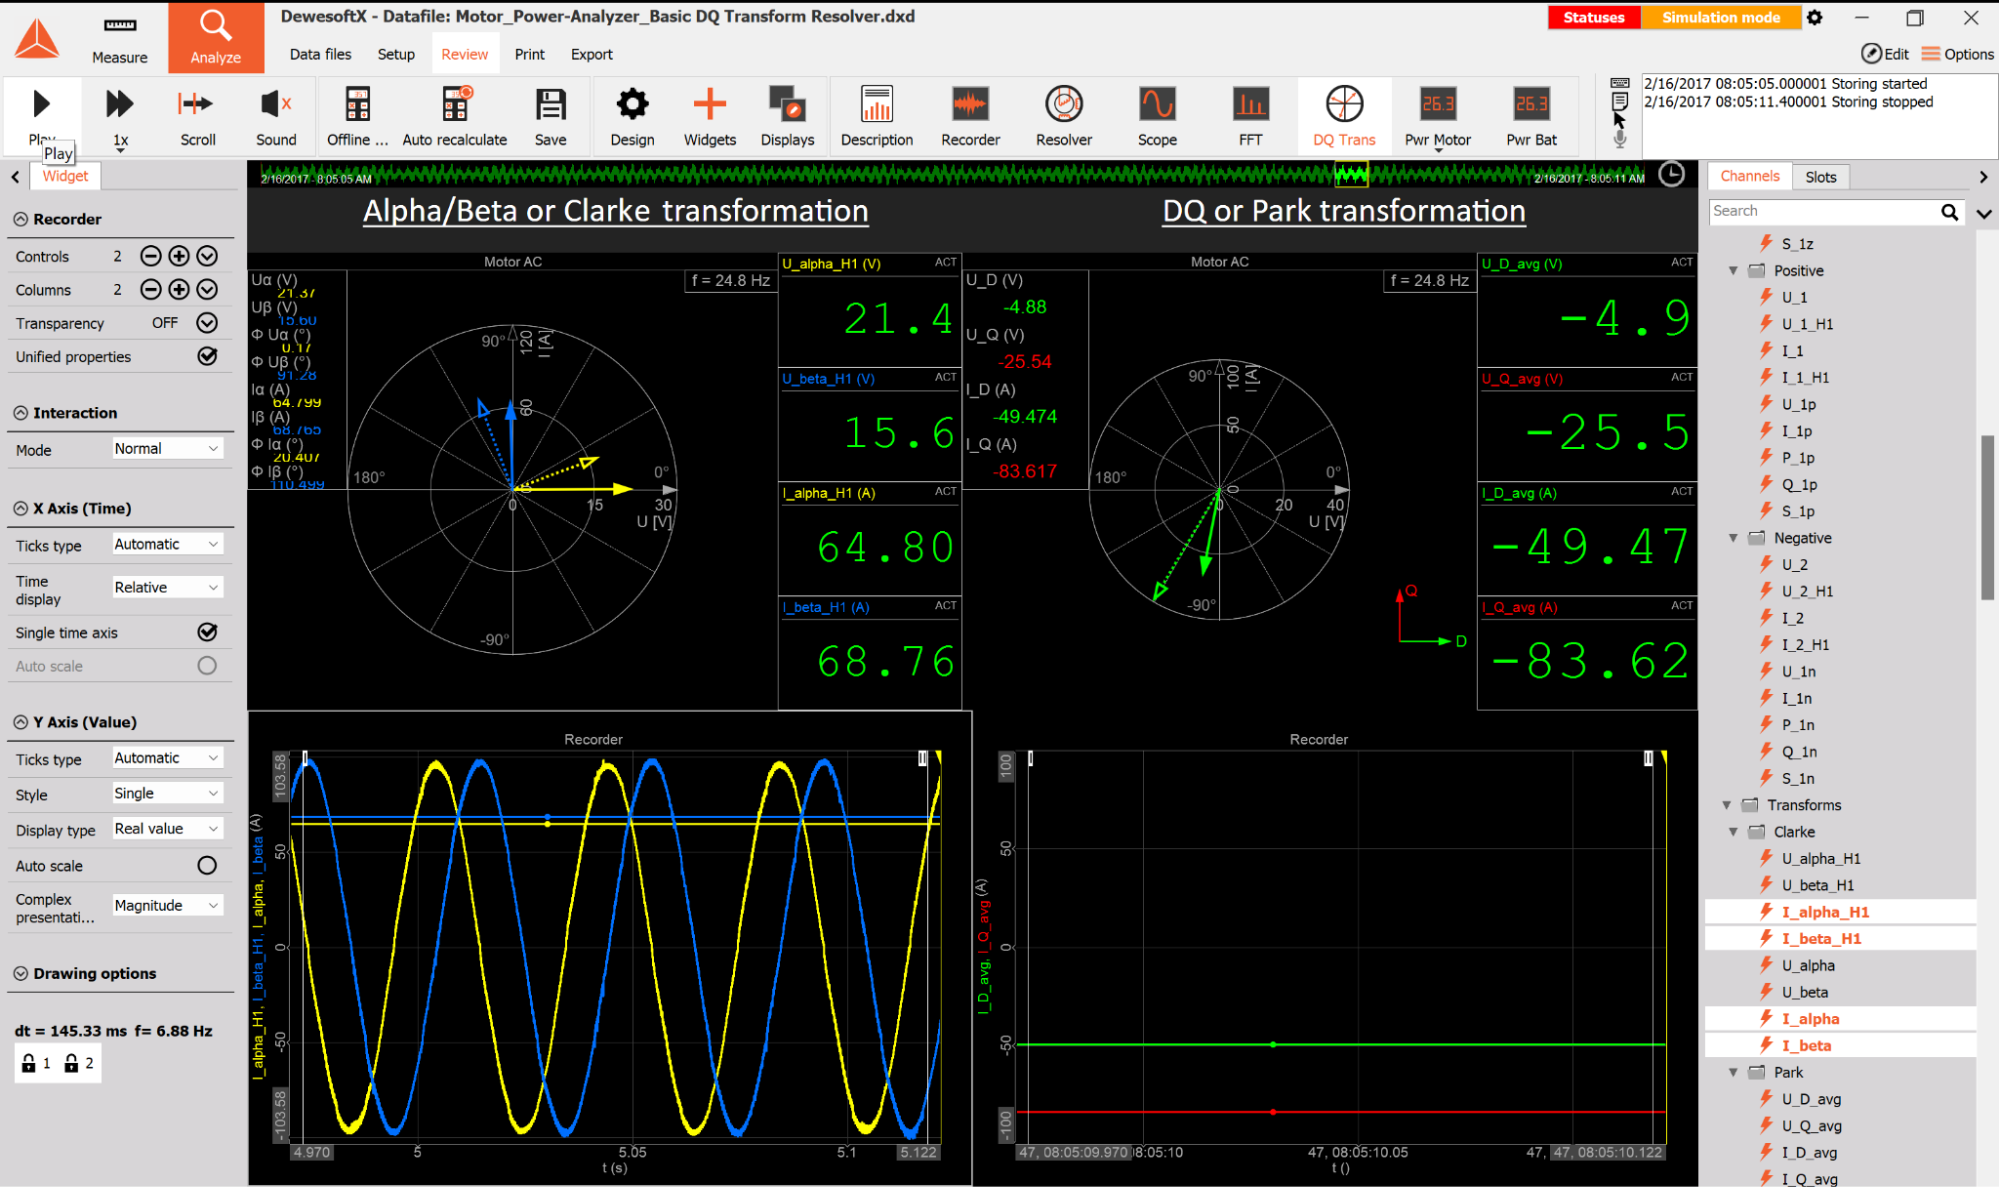1999x1187 pixels.
Task: Open the Setup menu
Action: tap(396, 54)
